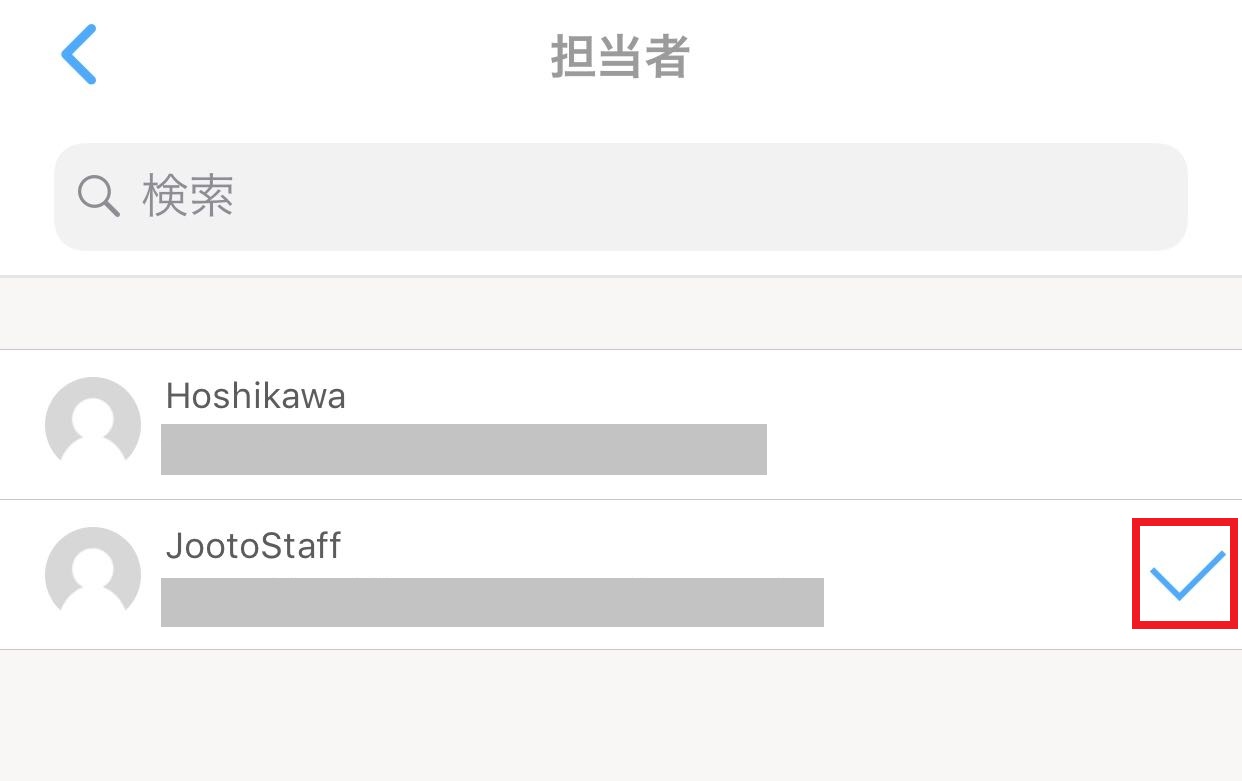Screen dimensions: 1242x781
Task: Click Hoshikawa's gray avatar icon
Action: click(x=93, y=424)
